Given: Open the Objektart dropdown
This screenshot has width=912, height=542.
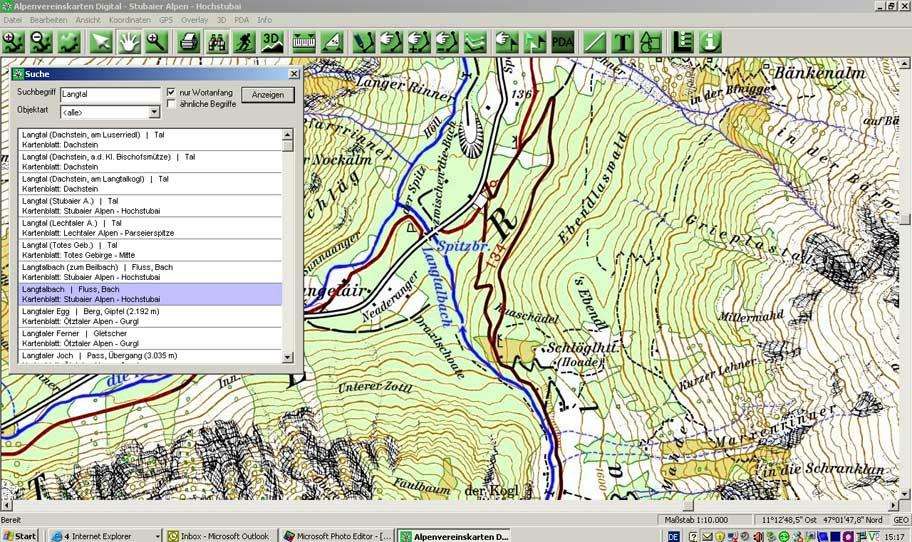Looking at the screenshot, I should (154, 112).
